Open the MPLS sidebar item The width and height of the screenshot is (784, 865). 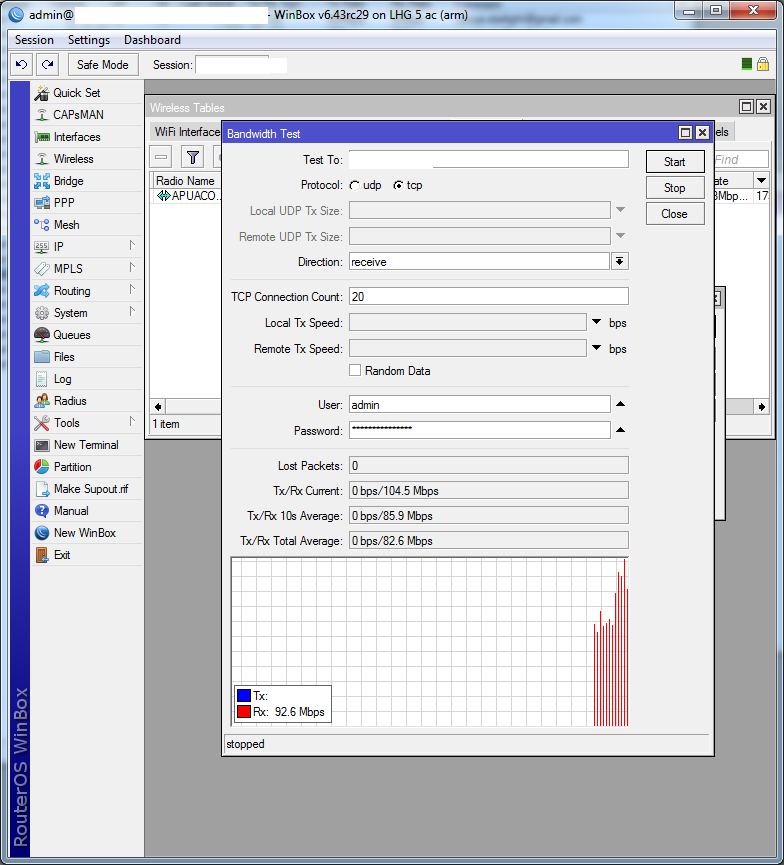[87, 269]
